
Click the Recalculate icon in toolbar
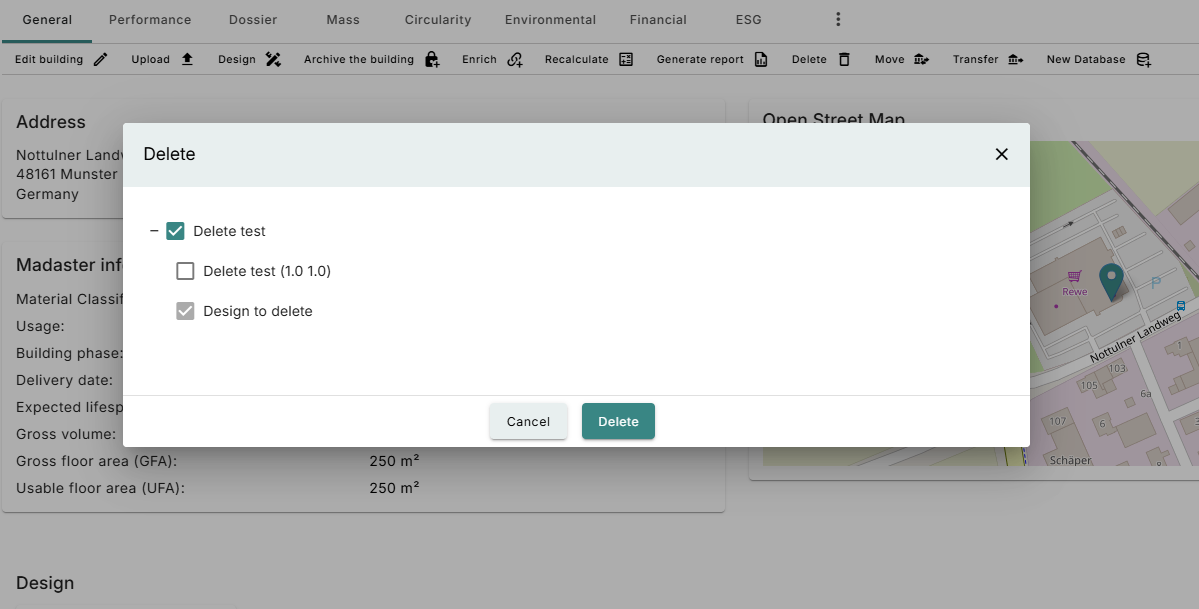pos(626,60)
